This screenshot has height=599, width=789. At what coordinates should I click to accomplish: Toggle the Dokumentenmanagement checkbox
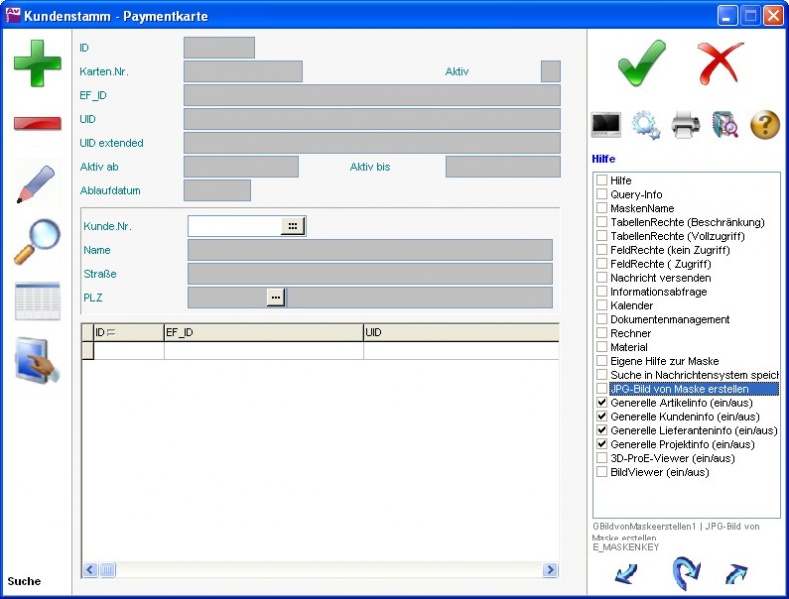[x=602, y=320]
